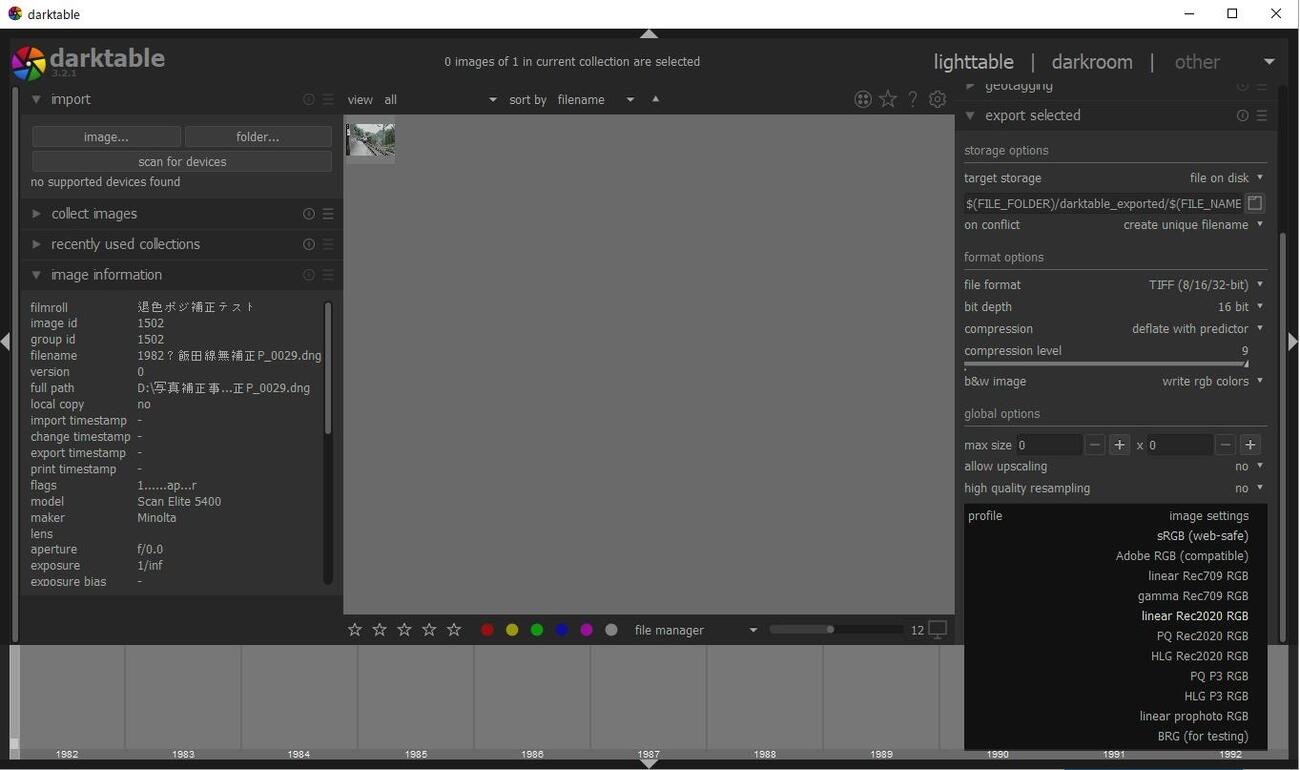Click the folder... import button
Viewport: 1300px width, 770px height.
coord(258,136)
